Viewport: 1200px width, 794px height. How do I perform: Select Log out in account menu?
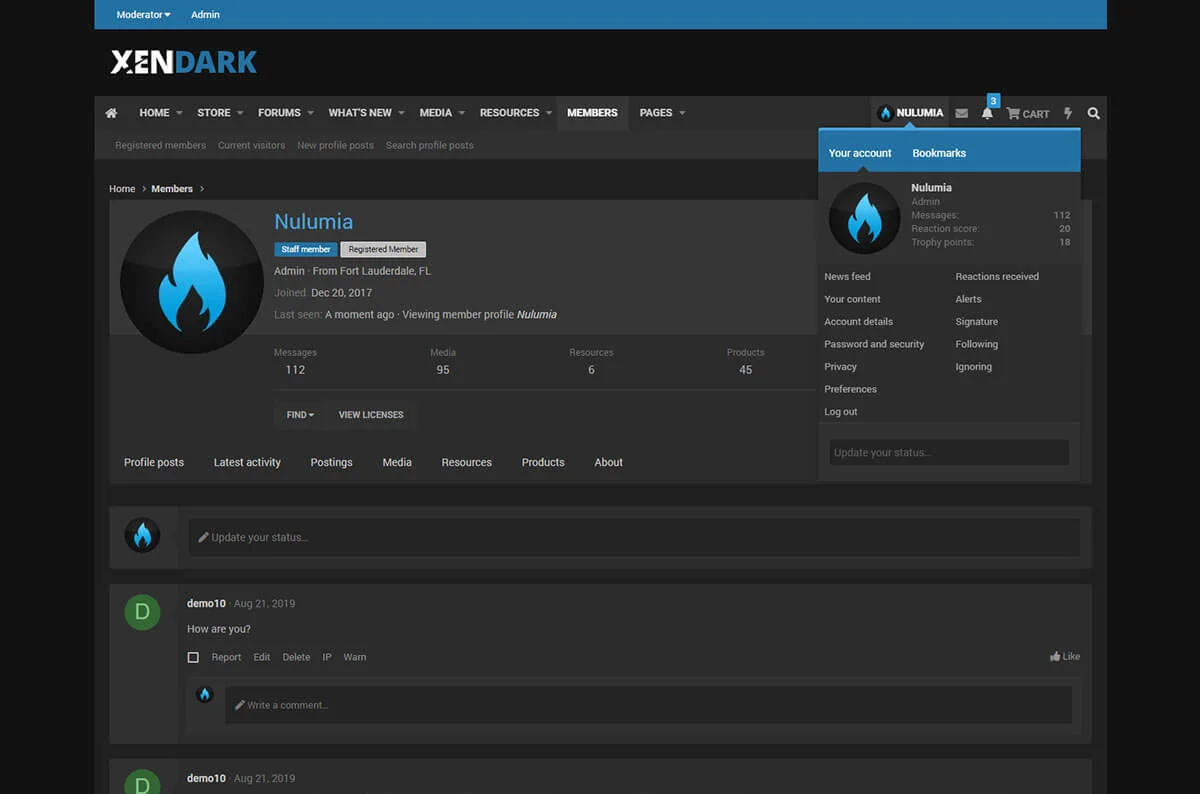[840, 412]
